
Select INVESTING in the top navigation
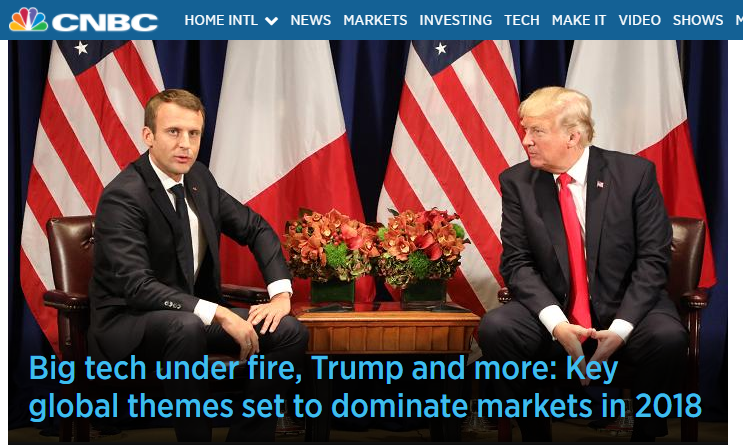pyautogui.click(x=455, y=20)
